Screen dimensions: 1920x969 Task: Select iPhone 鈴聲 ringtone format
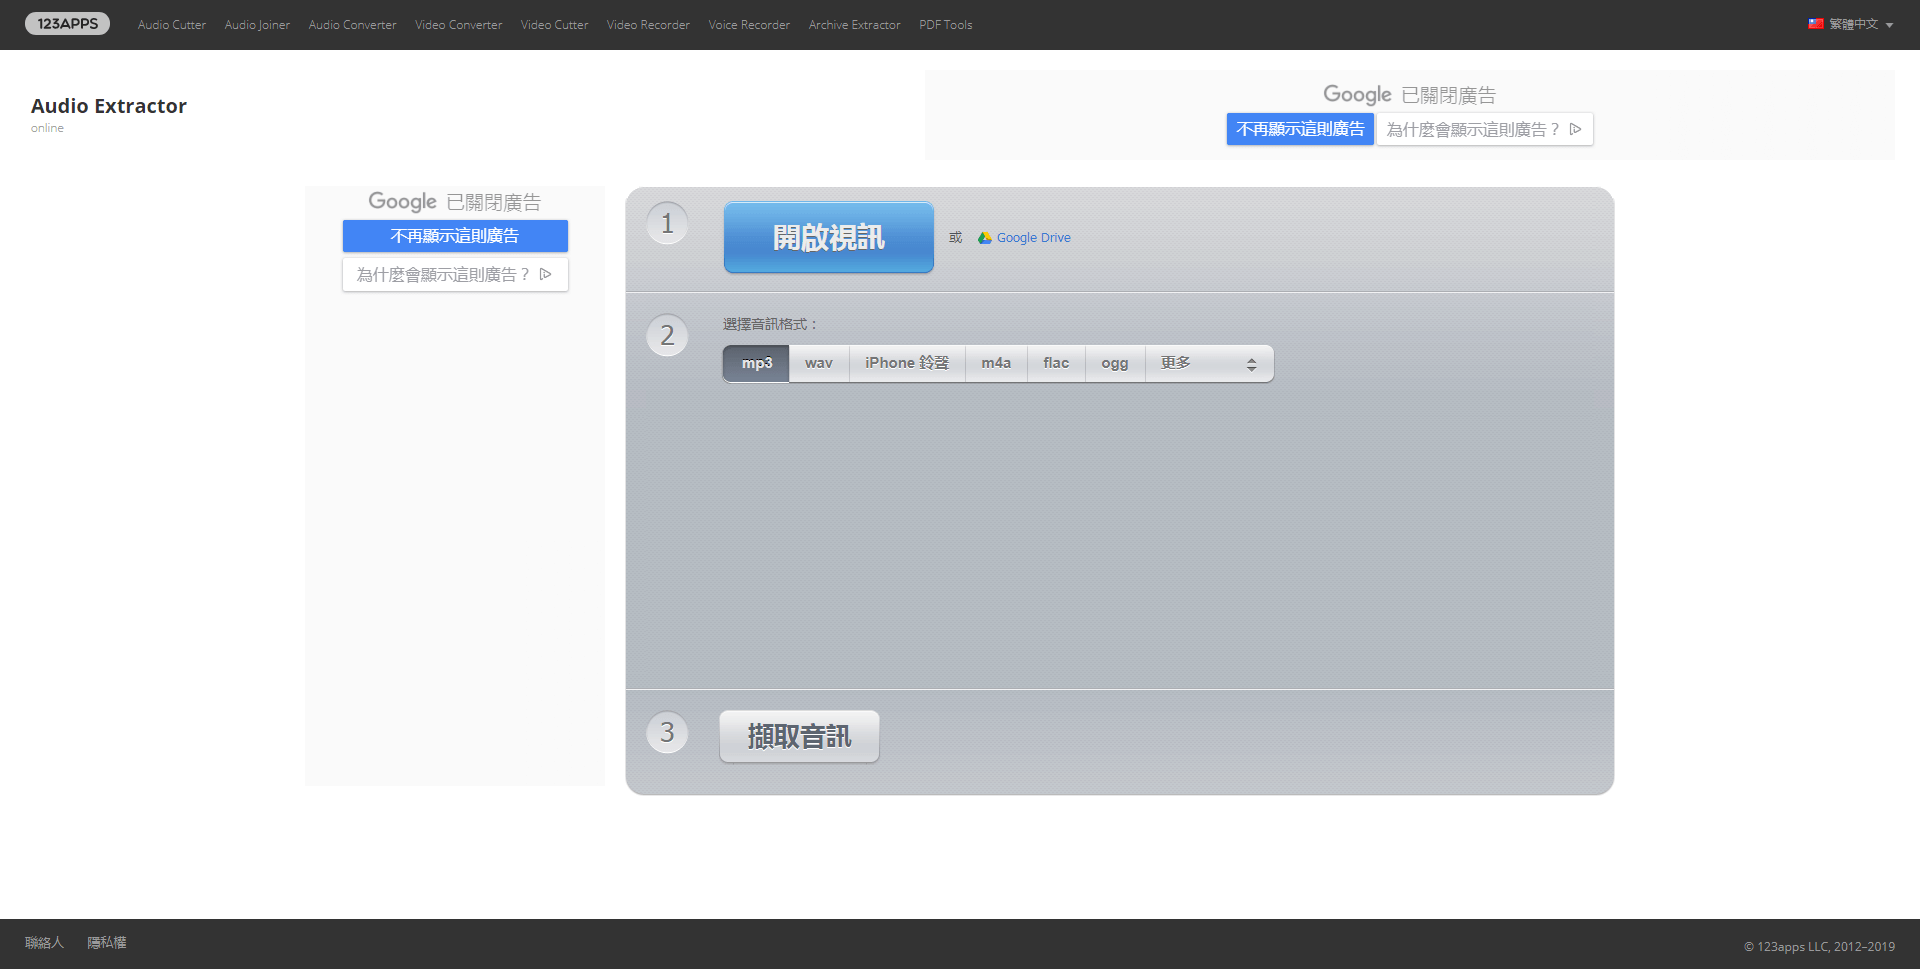click(x=907, y=363)
